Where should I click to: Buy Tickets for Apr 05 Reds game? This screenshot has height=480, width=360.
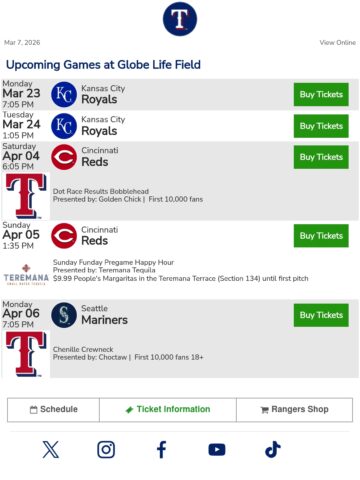(321, 236)
